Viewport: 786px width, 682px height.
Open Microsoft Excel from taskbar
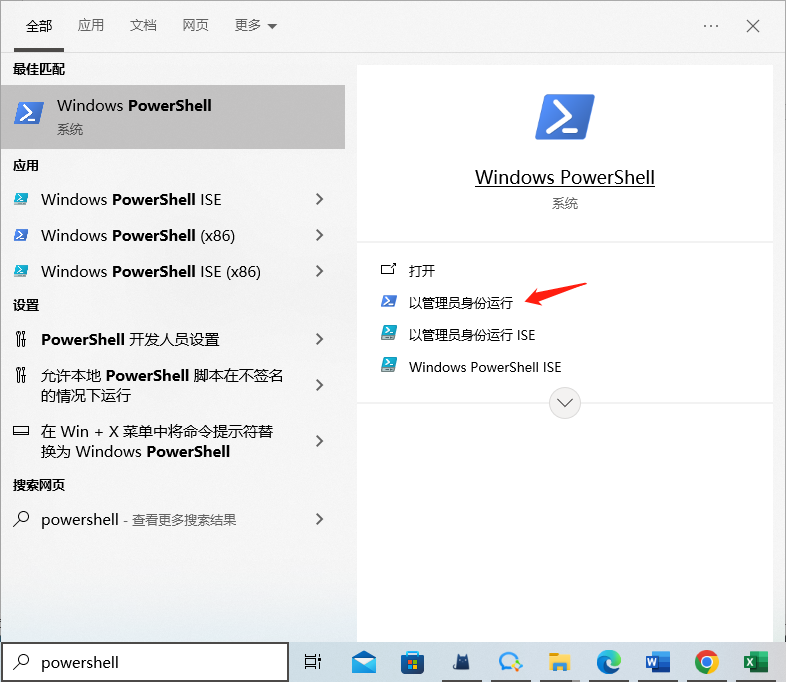coord(756,662)
